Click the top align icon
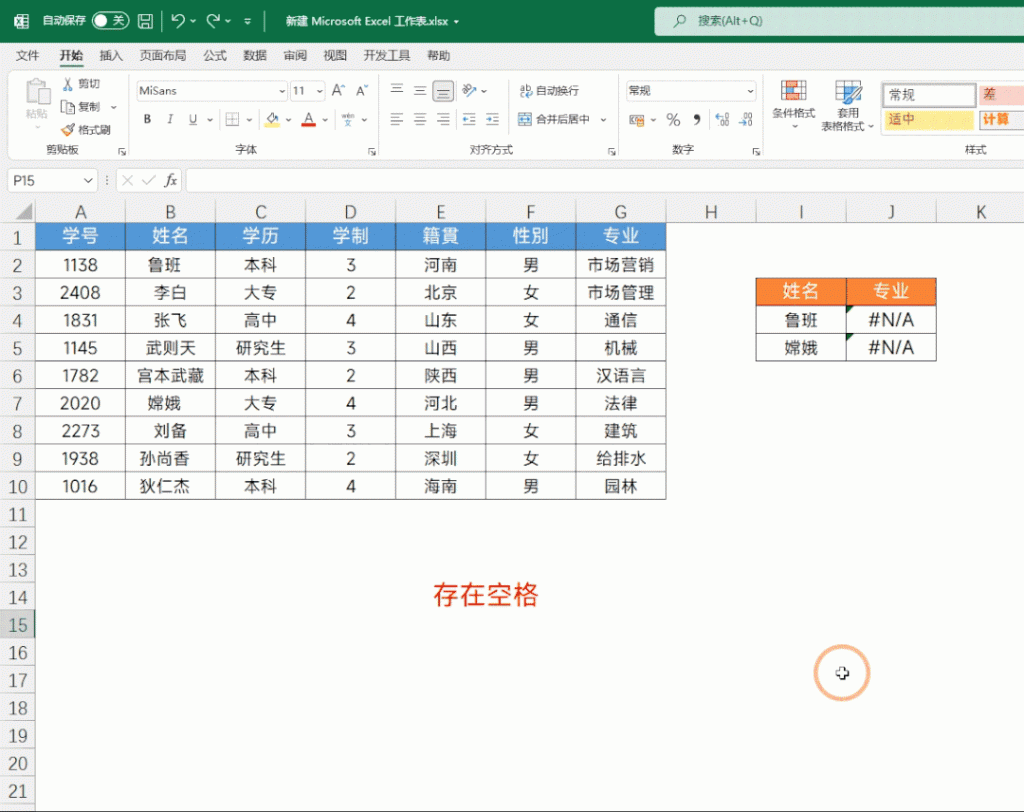 click(396, 90)
